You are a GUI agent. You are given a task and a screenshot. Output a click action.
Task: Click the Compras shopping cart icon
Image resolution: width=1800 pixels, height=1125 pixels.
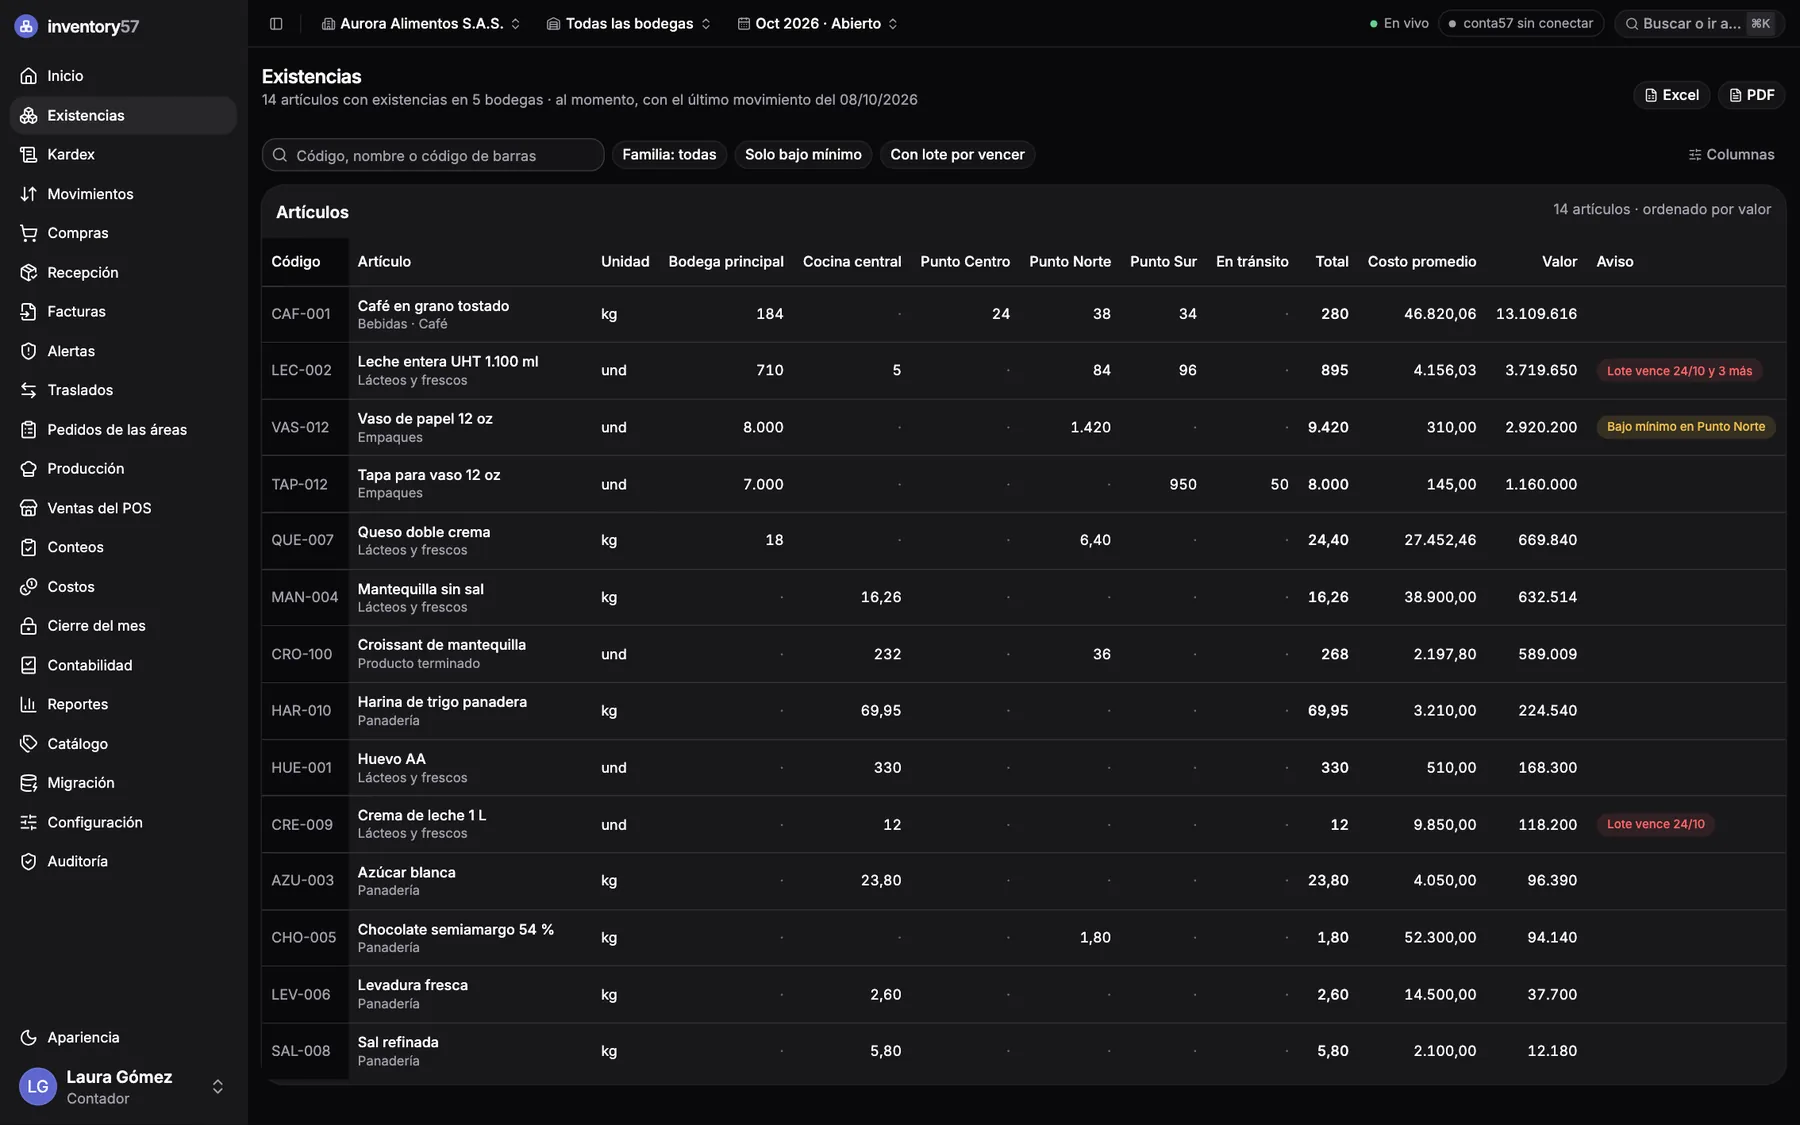point(28,233)
